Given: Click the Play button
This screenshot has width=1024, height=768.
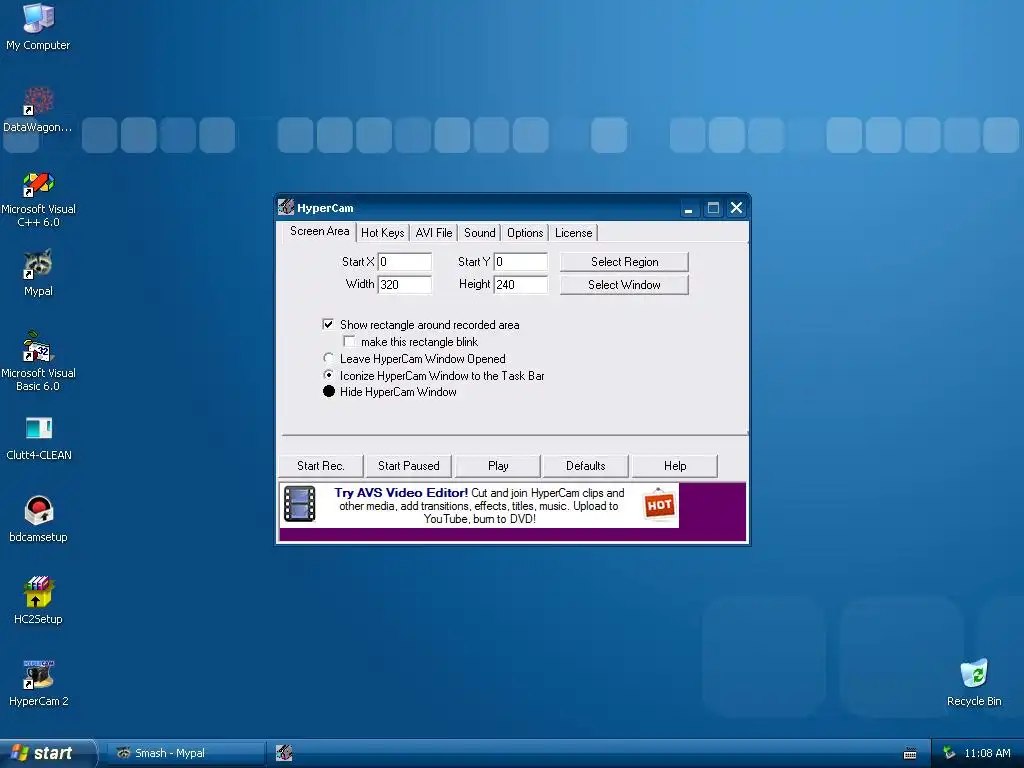Looking at the screenshot, I should point(498,466).
